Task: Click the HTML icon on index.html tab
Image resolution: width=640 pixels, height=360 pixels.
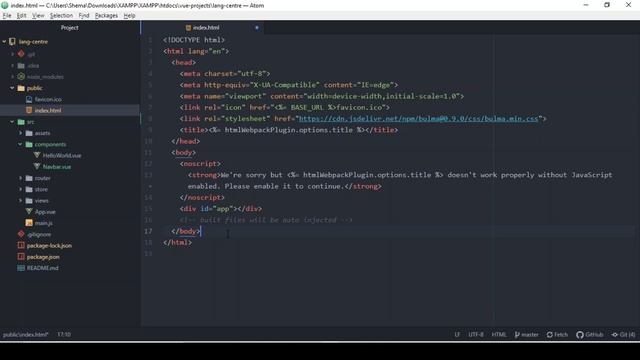Action: pyautogui.click(x=188, y=28)
